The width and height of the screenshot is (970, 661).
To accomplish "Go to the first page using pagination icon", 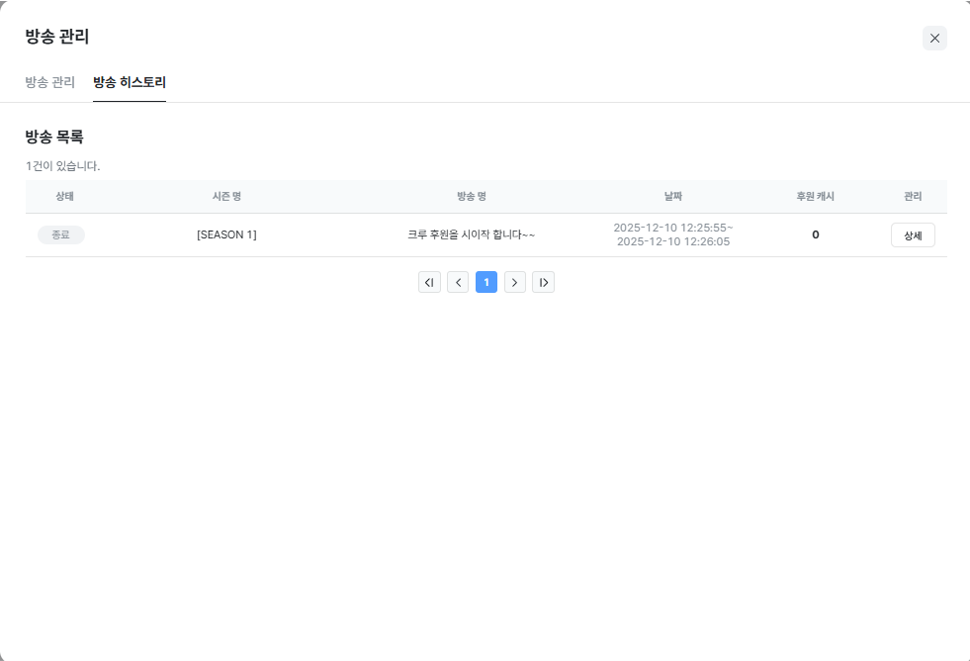I will 429,281.
